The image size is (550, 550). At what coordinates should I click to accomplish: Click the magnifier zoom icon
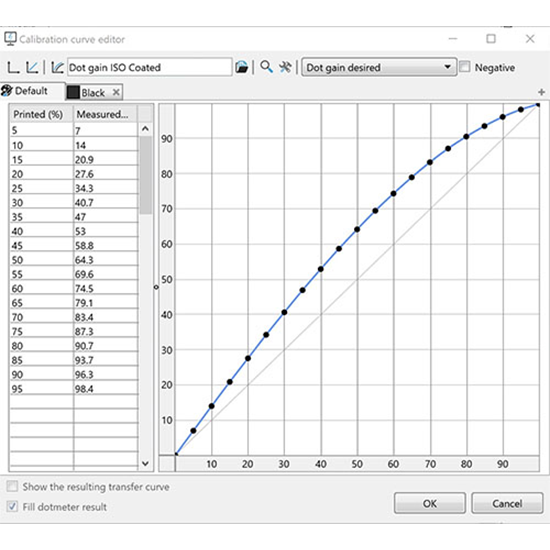tap(266, 67)
